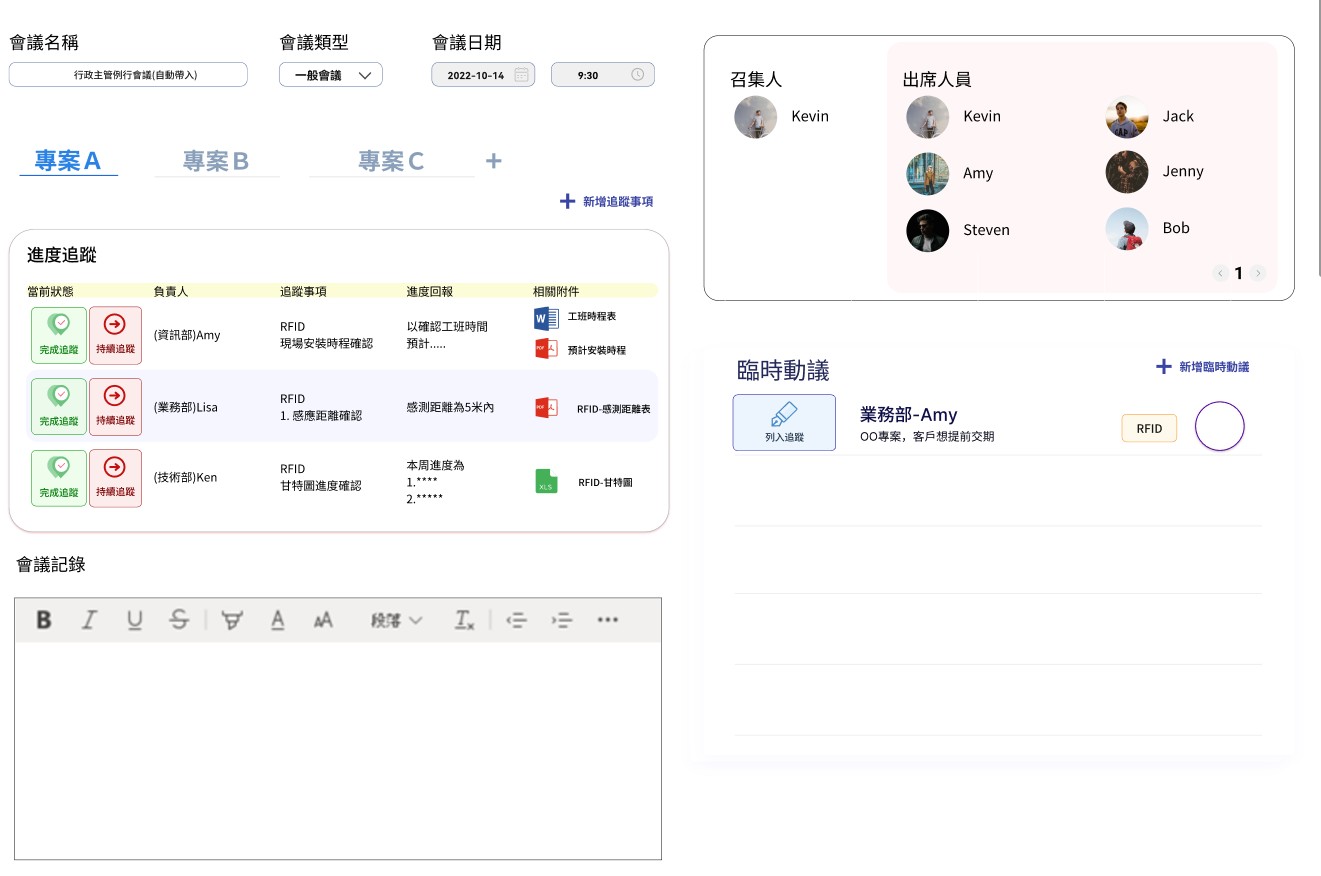Select attendee Jack's avatar
This screenshot has height=876, width=1321.
1127,117
